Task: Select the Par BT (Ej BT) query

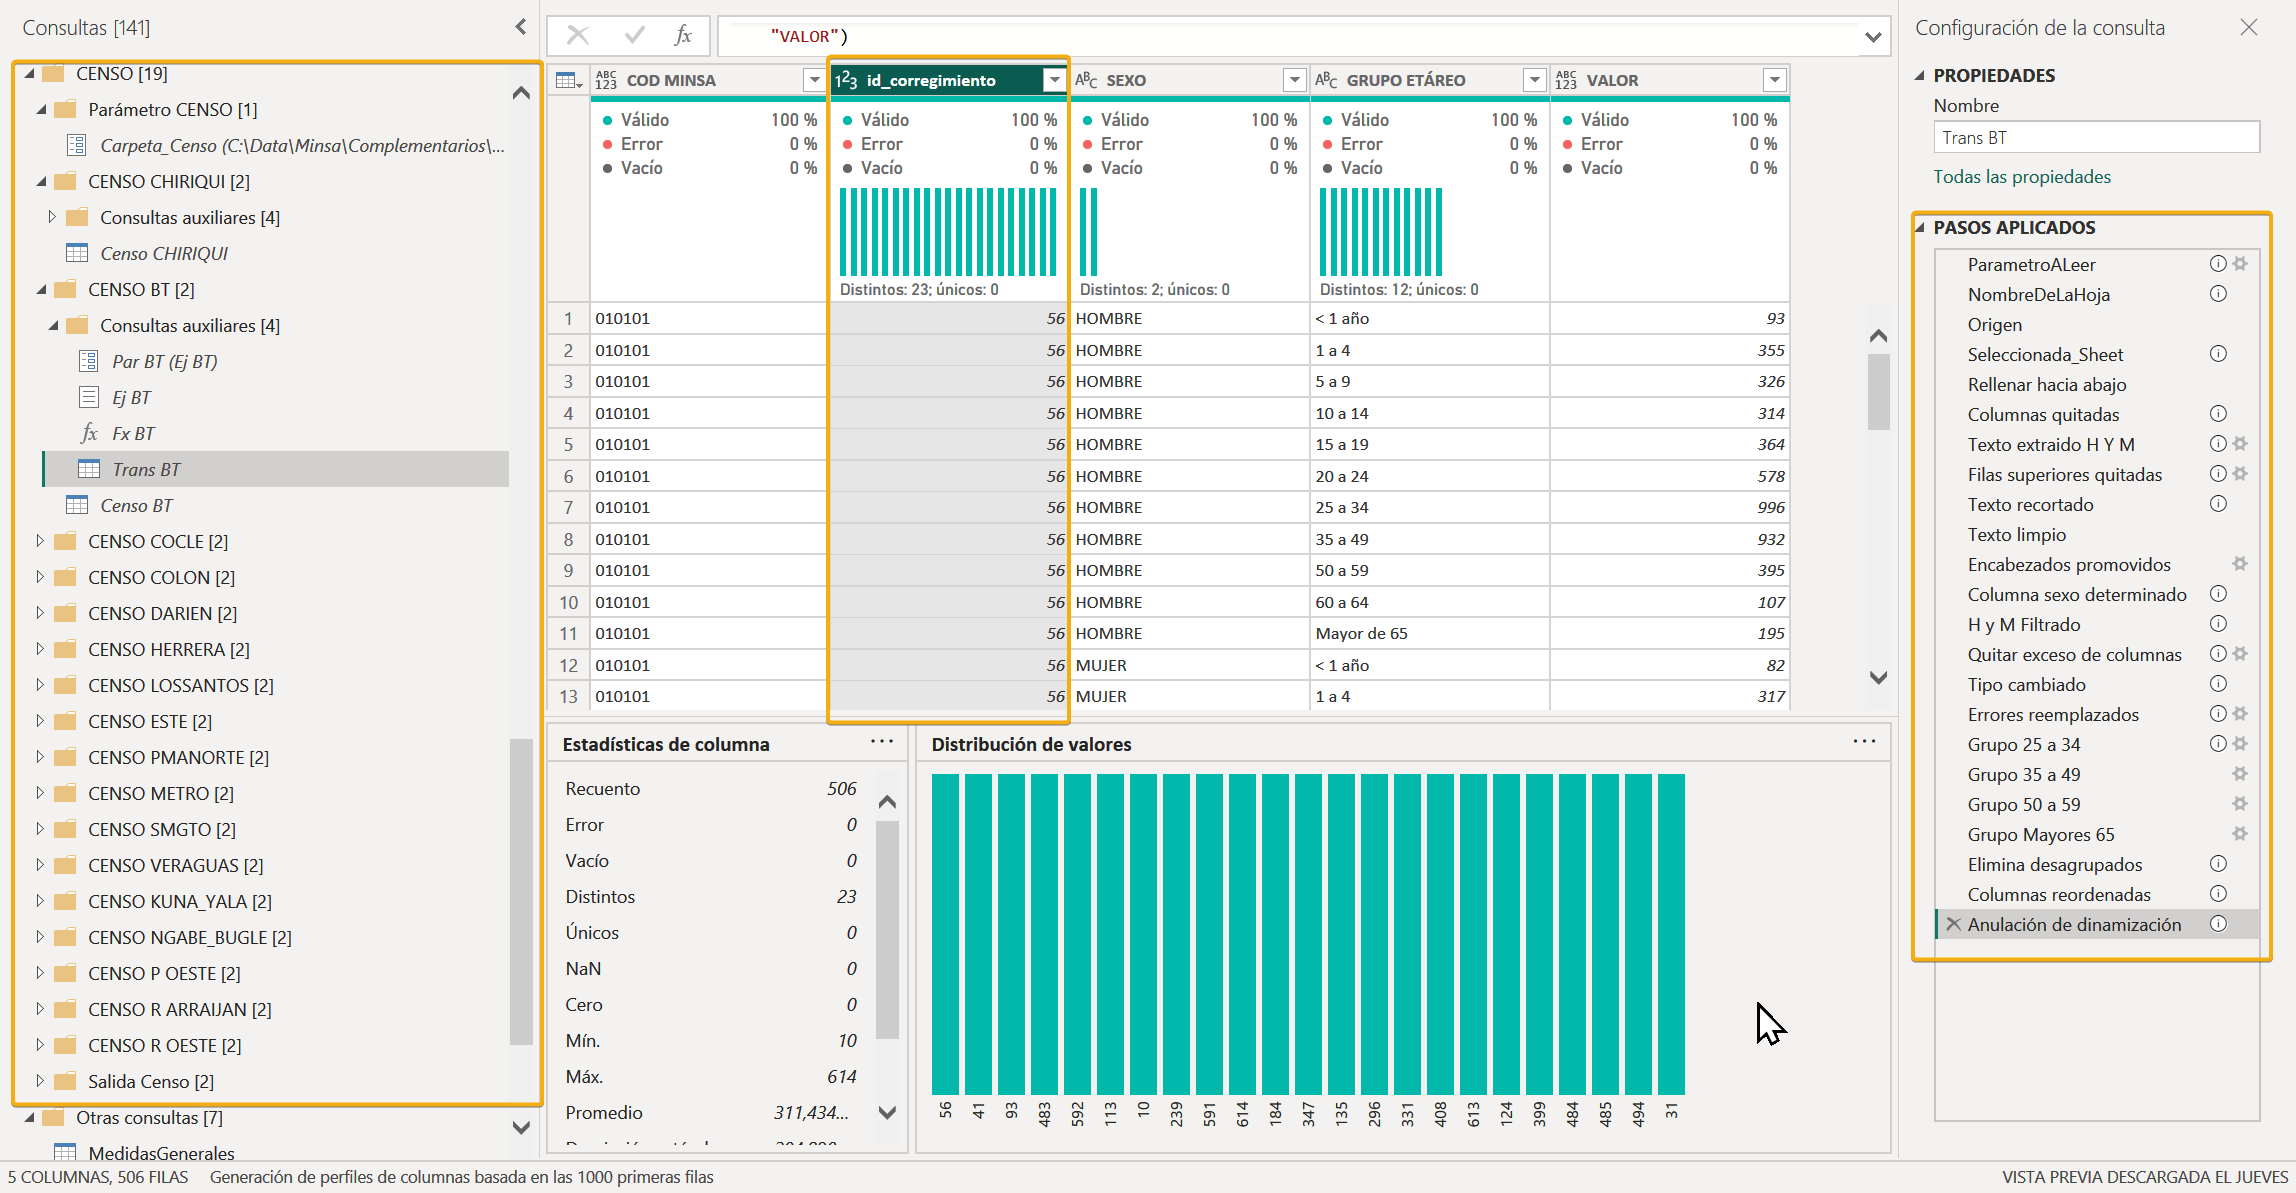Action: tap(164, 361)
